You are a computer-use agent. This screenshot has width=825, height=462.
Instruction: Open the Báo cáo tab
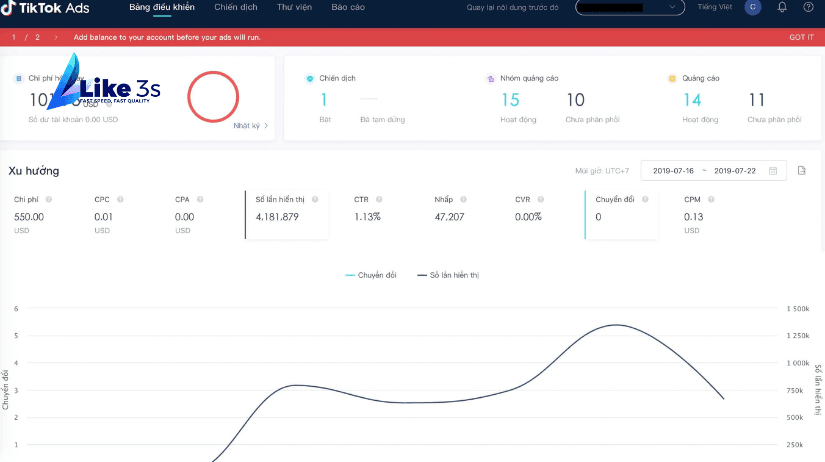click(x=348, y=7)
